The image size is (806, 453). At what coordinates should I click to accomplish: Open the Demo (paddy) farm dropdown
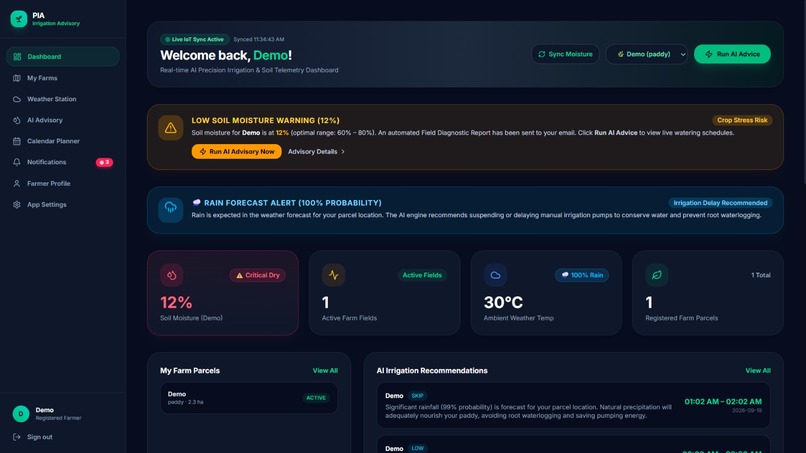tap(647, 54)
